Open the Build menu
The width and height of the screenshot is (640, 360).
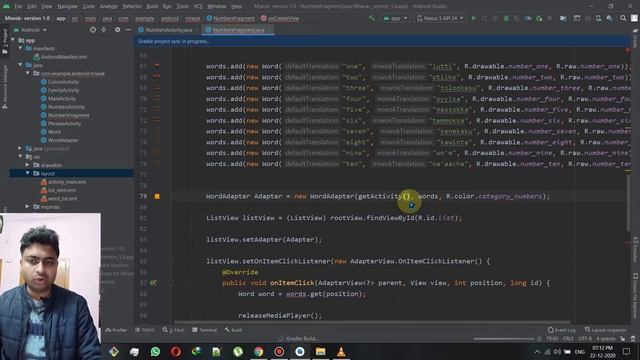pyautogui.click(x=152, y=6)
